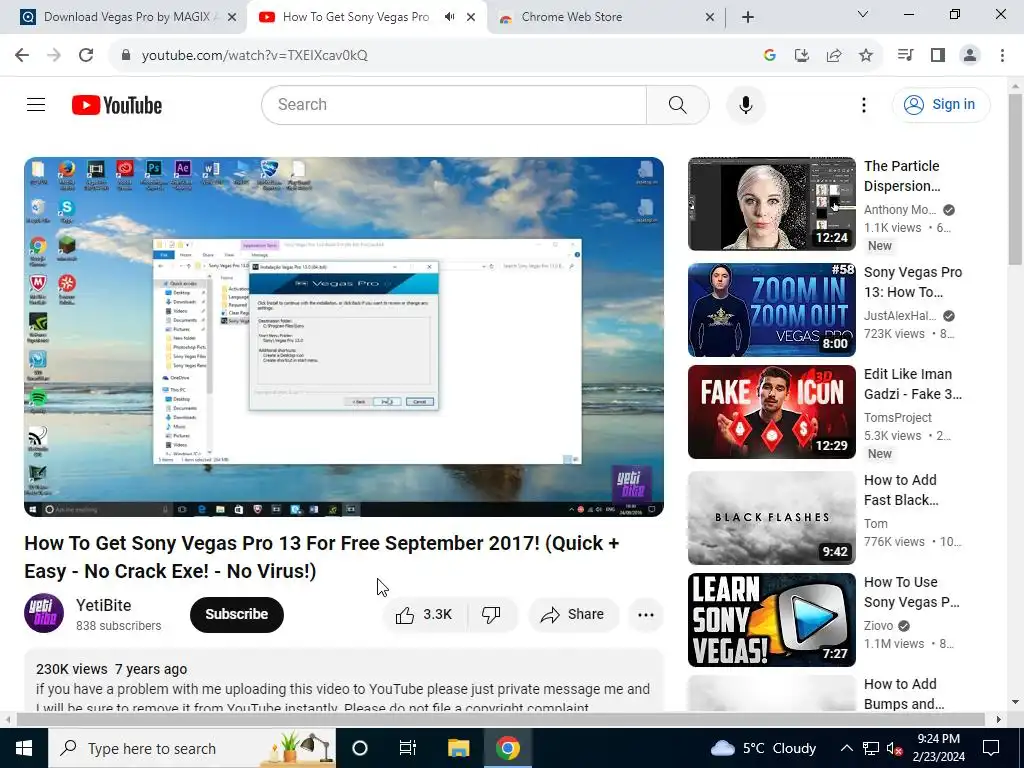Viewport: 1024px width, 768px height.
Task: Click Chrome icon in taskbar
Action: tap(507, 748)
